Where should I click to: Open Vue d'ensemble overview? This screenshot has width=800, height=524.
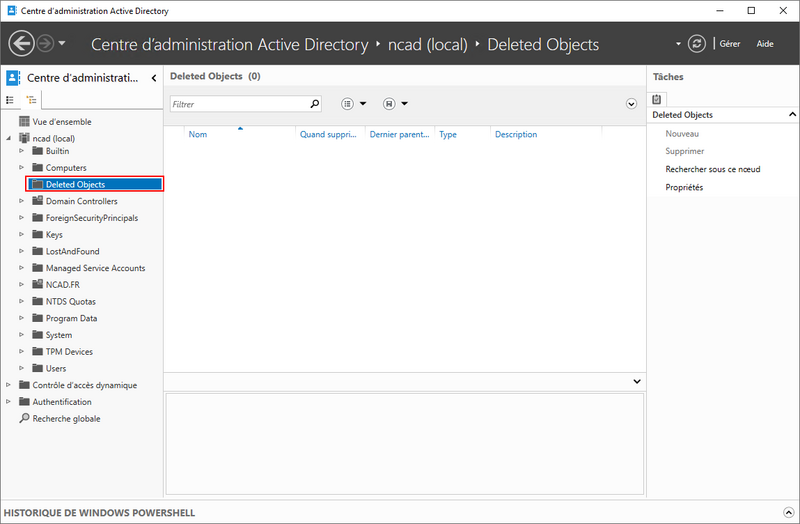coord(54,121)
